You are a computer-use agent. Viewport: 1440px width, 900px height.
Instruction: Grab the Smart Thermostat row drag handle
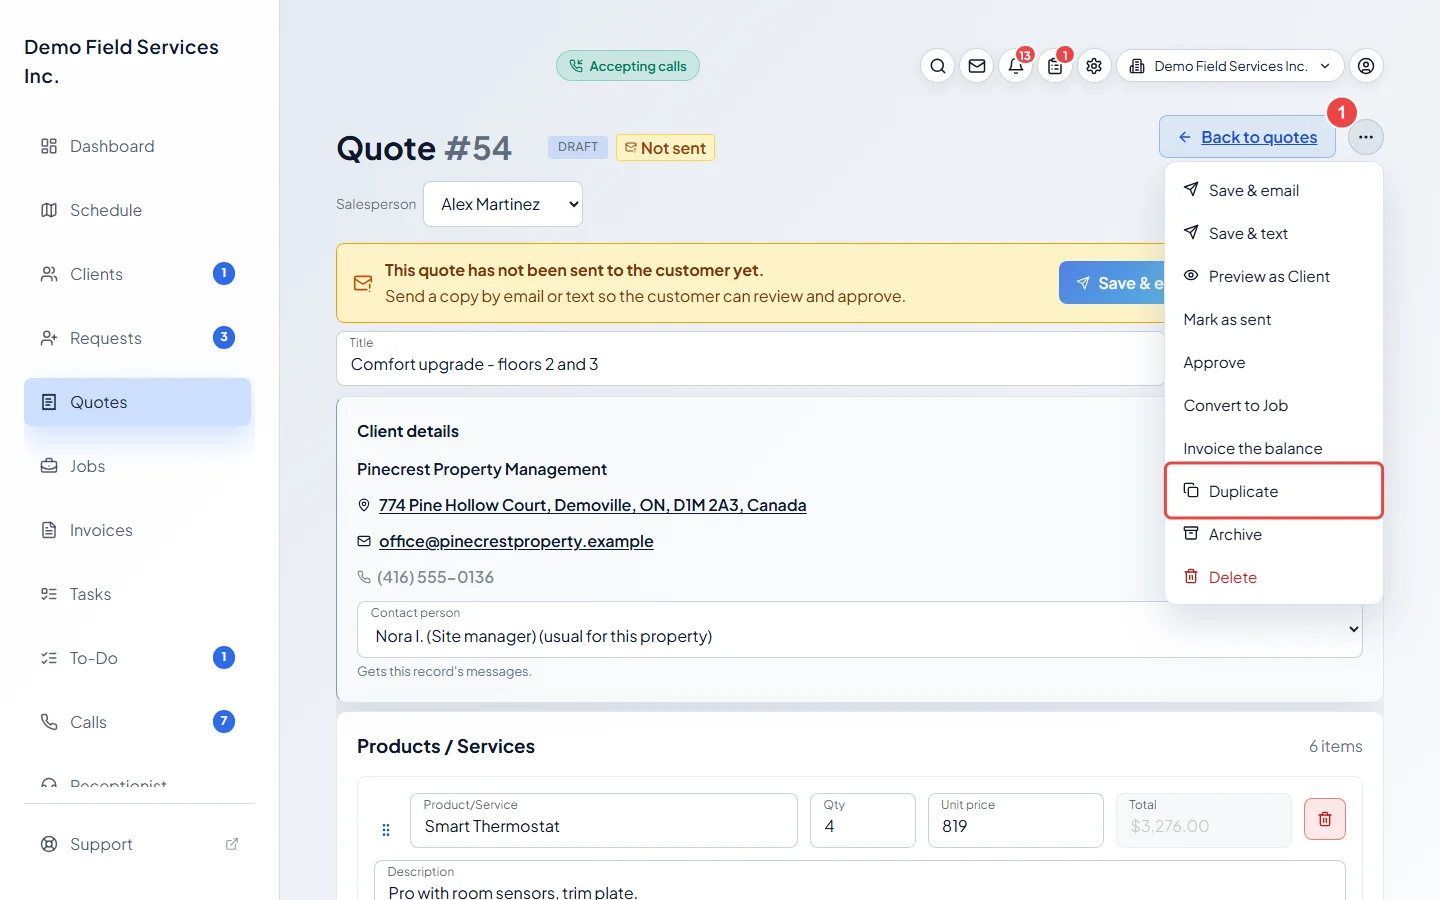click(x=386, y=830)
